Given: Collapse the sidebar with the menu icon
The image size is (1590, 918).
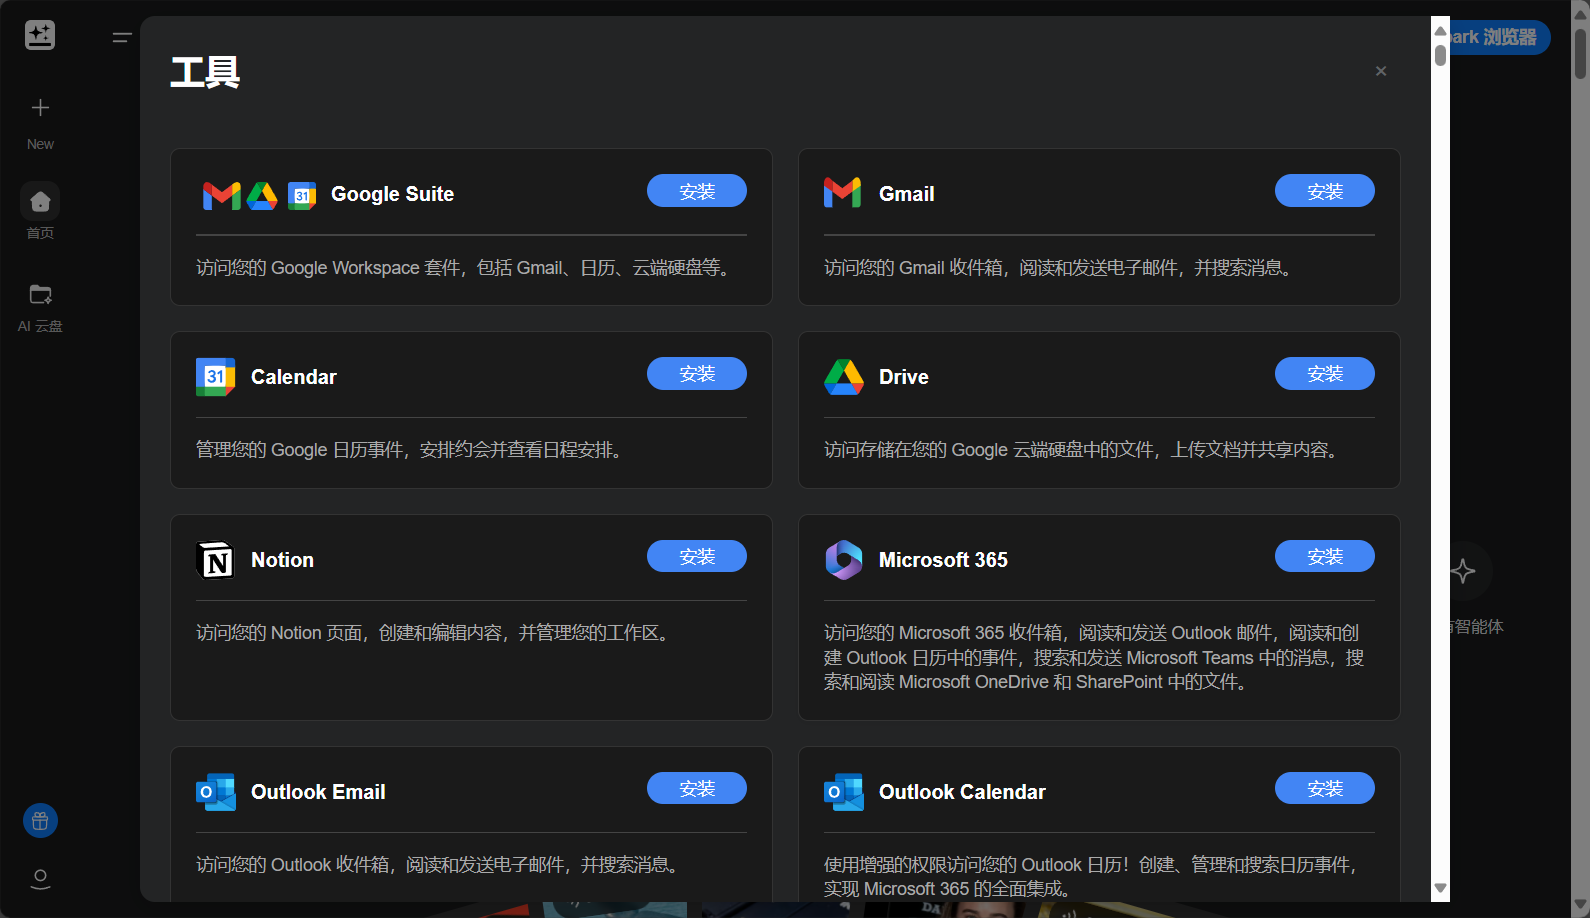Looking at the screenshot, I should click(x=122, y=38).
